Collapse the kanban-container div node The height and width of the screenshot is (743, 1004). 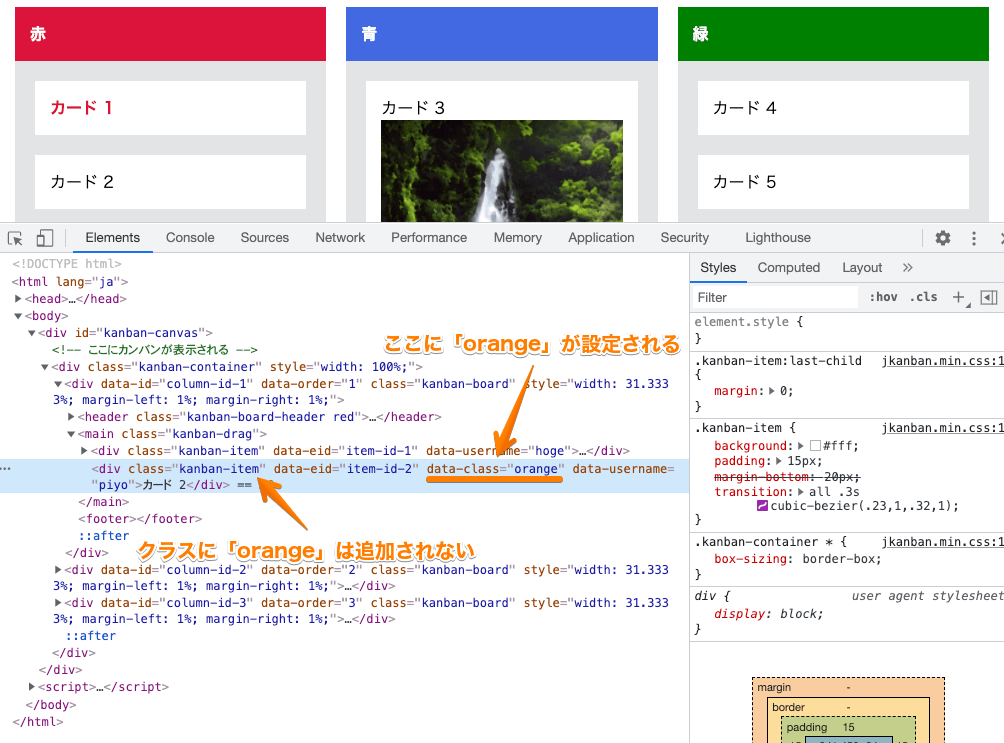pyautogui.click(x=45, y=367)
